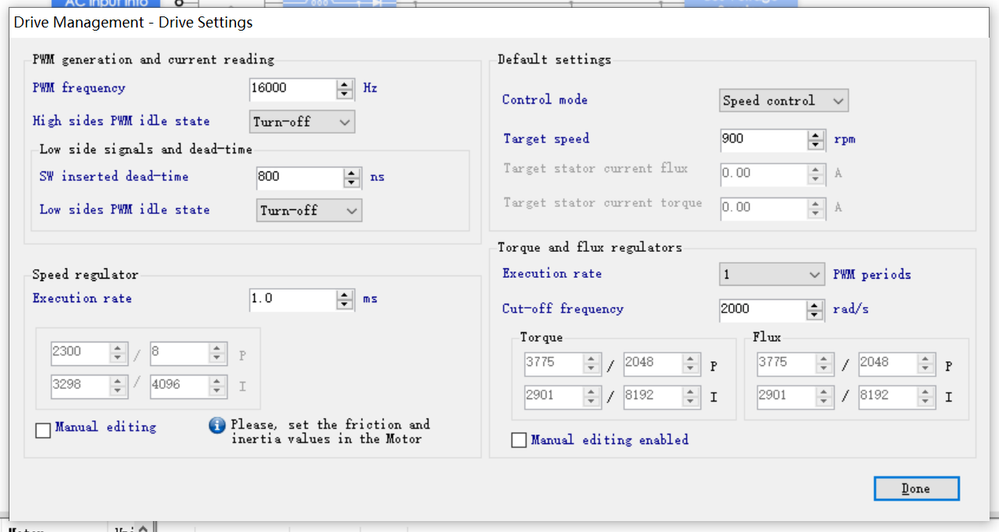Check the Manual editing enabled box
Viewport: 999px width, 532px height.
click(519, 440)
